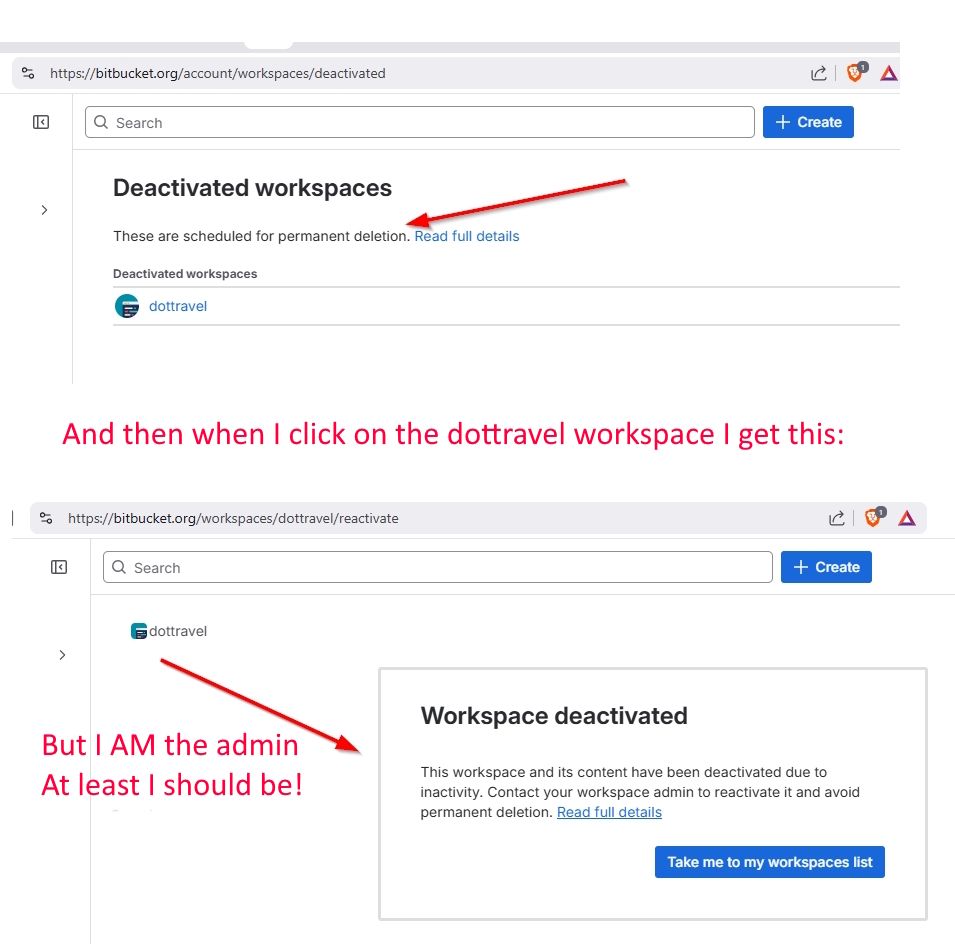Click the site permissions icon in address bar
The image size is (955, 944).
click(x=27, y=72)
